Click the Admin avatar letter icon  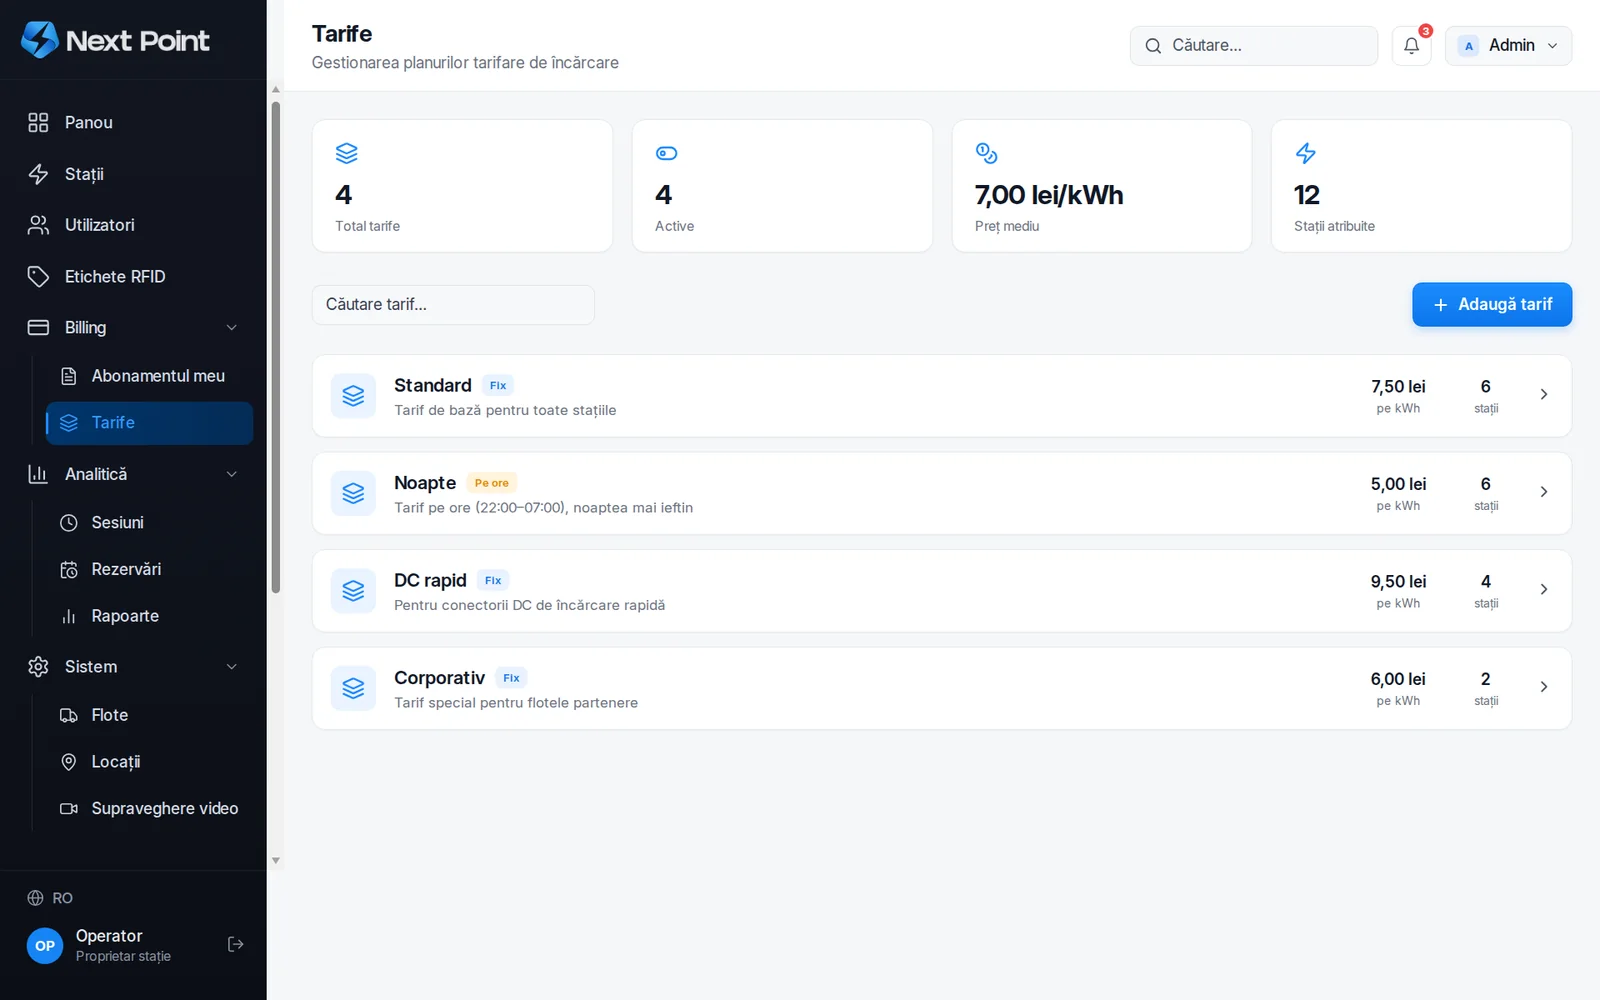(1468, 46)
